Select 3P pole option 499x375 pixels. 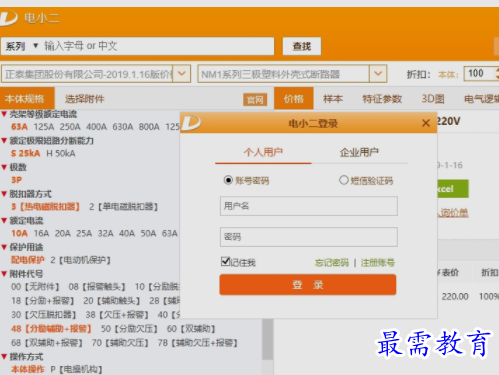point(16,180)
